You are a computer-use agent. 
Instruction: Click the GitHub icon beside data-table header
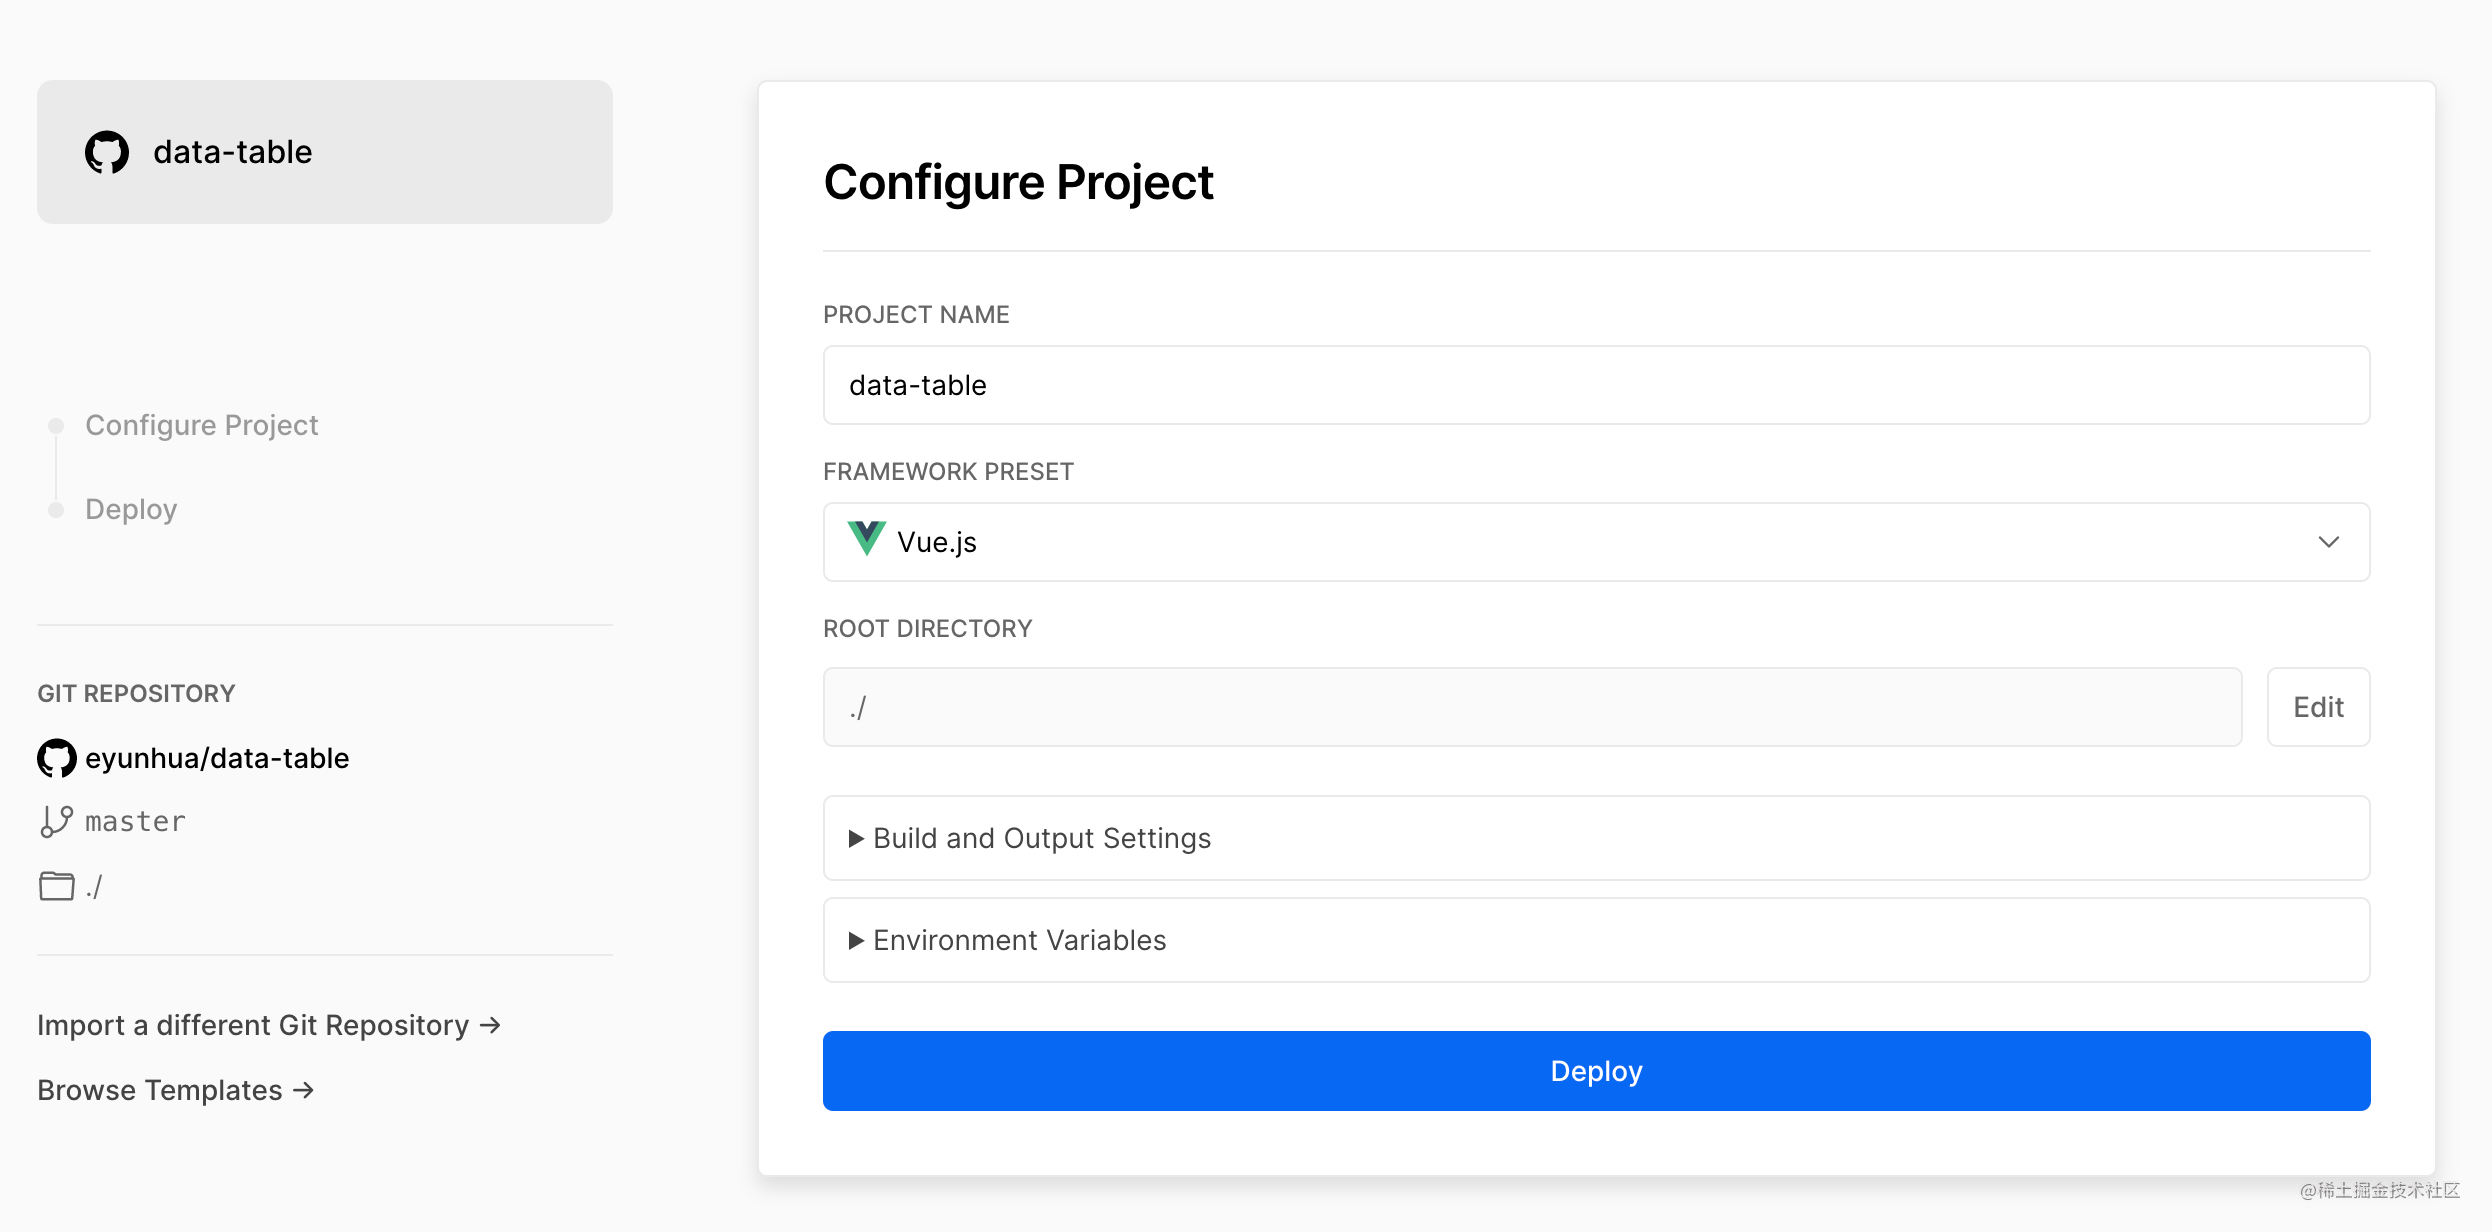(107, 152)
